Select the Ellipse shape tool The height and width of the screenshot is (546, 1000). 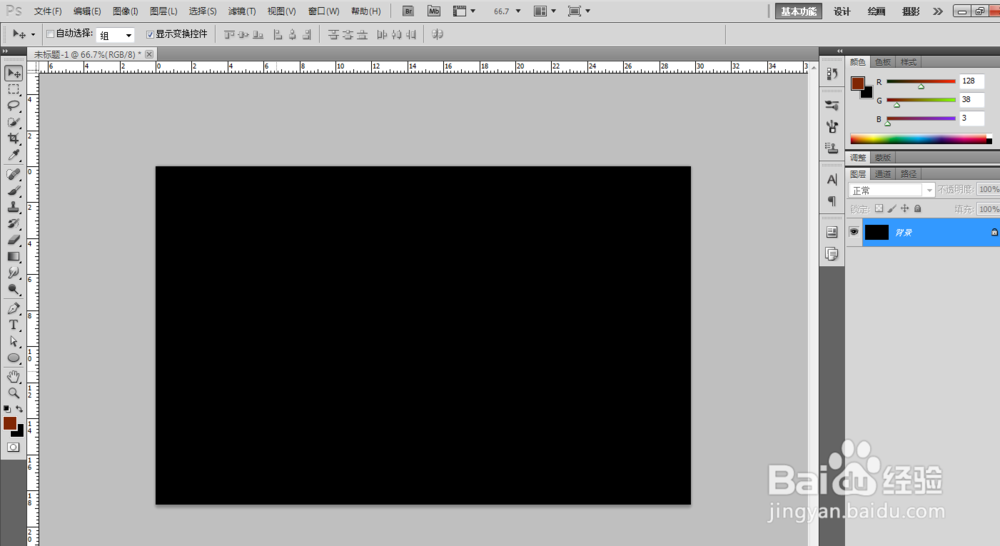click(x=13, y=358)
